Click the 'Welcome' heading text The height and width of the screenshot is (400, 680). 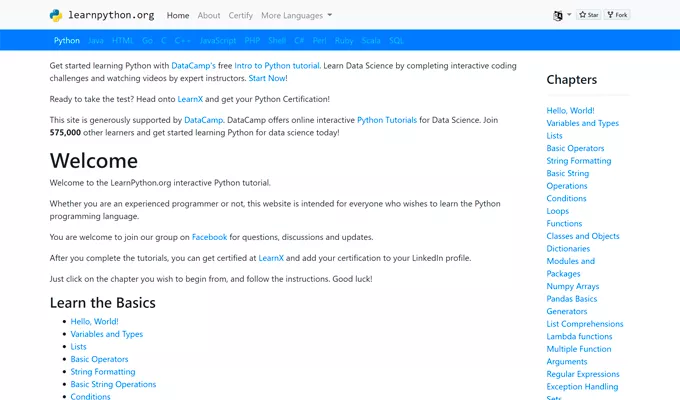(94, 161)
